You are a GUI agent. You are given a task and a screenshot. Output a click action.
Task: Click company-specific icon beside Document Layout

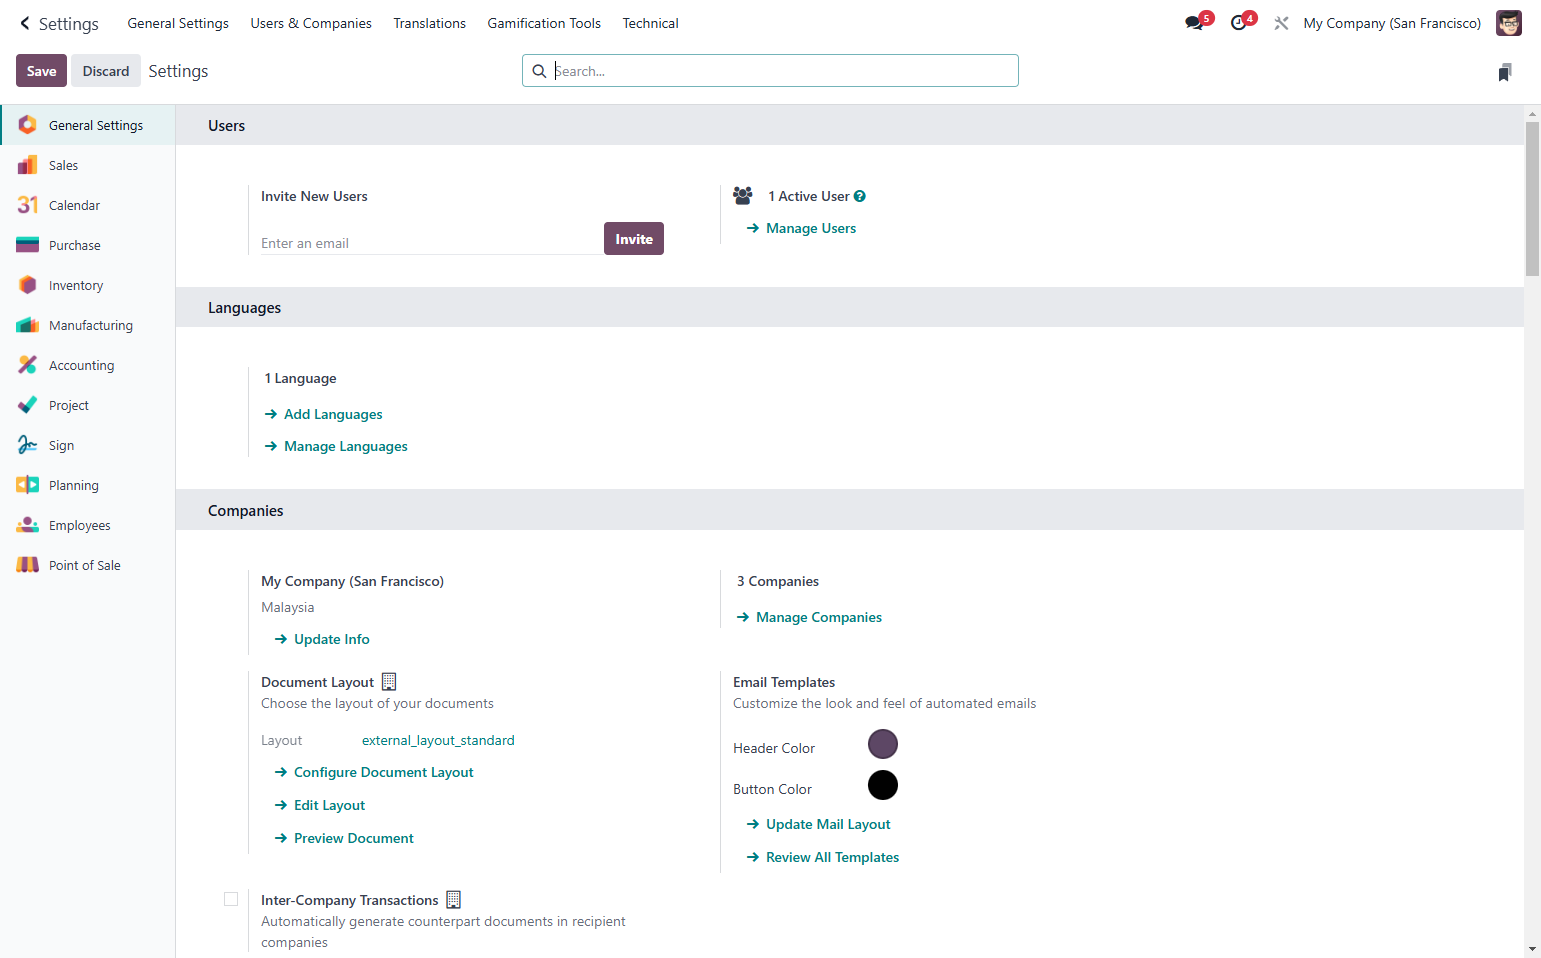coord(390,681)
